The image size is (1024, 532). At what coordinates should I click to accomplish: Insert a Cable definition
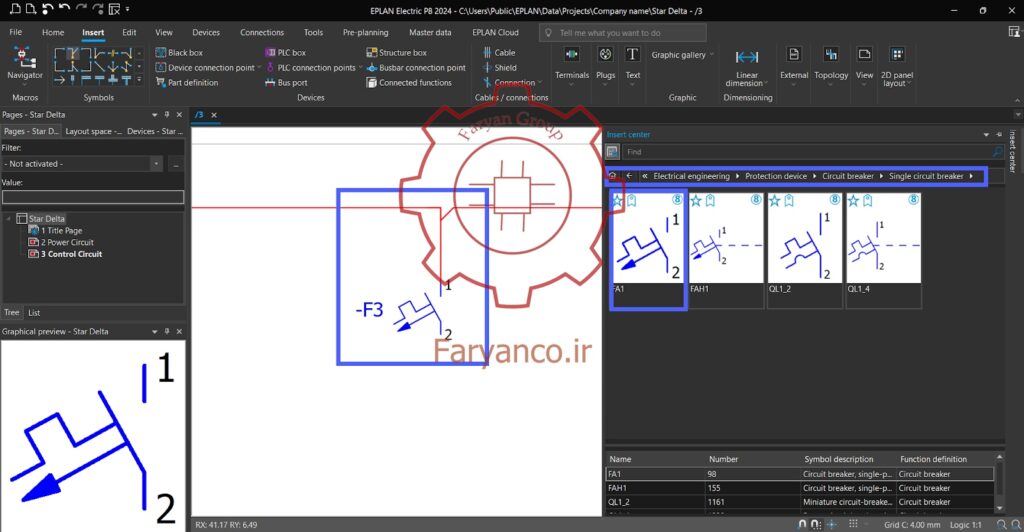click(x=499, y=52)
